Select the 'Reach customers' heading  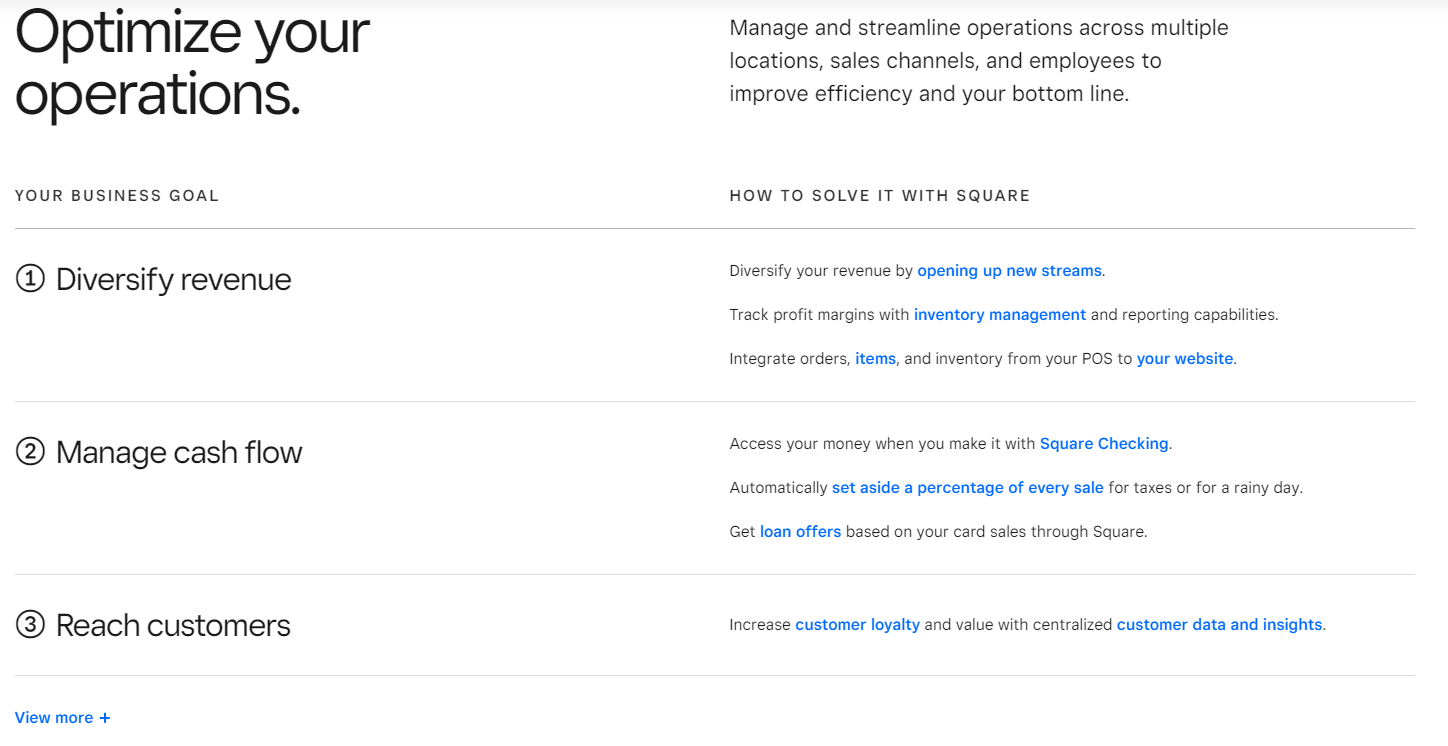coord(173,626)
